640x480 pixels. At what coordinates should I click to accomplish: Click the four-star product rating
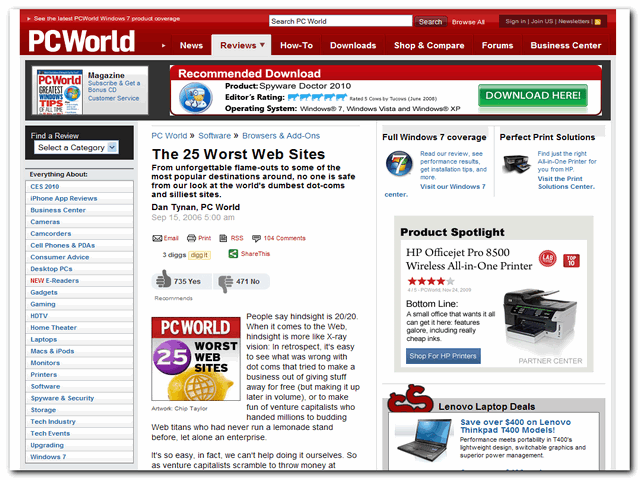point(431,281)
